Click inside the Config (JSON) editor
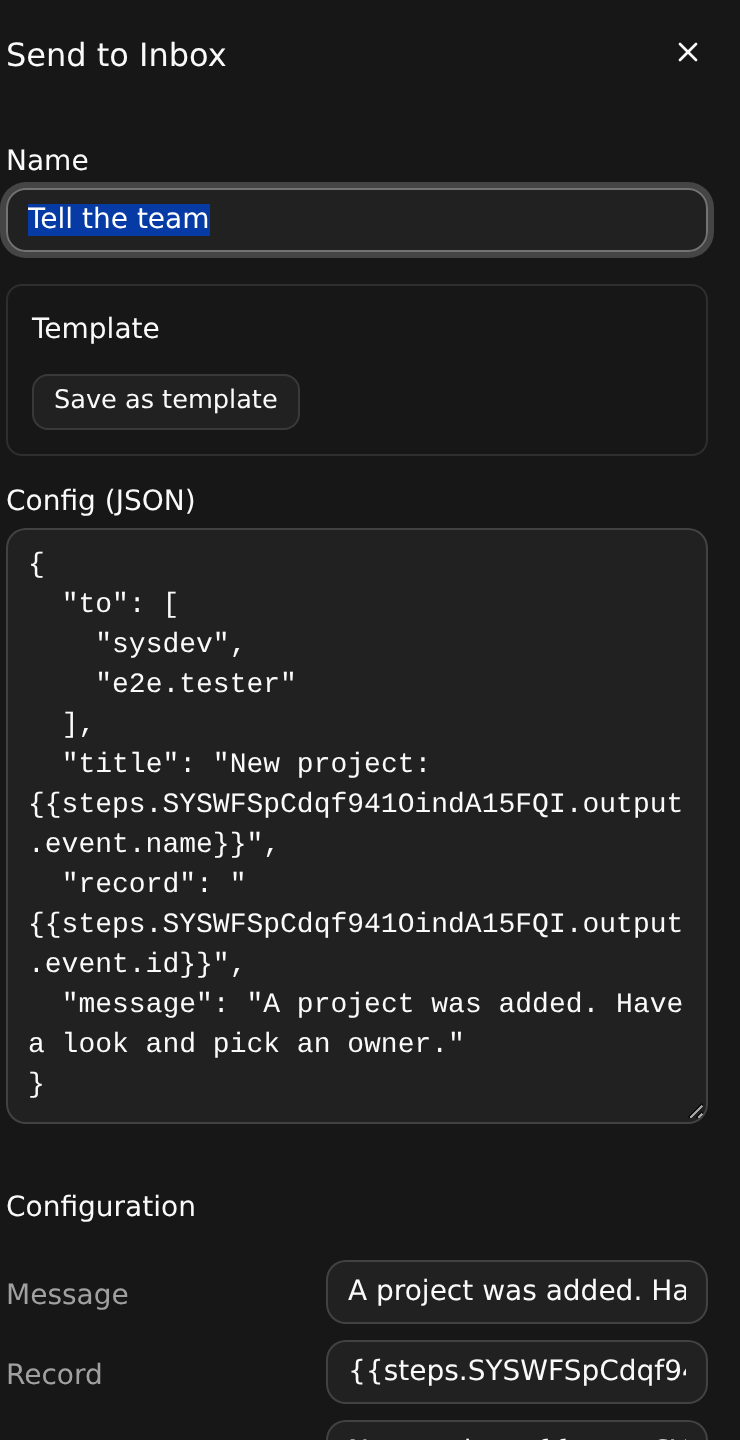This screenshot has width=740, height=1440. coord(357,826)
